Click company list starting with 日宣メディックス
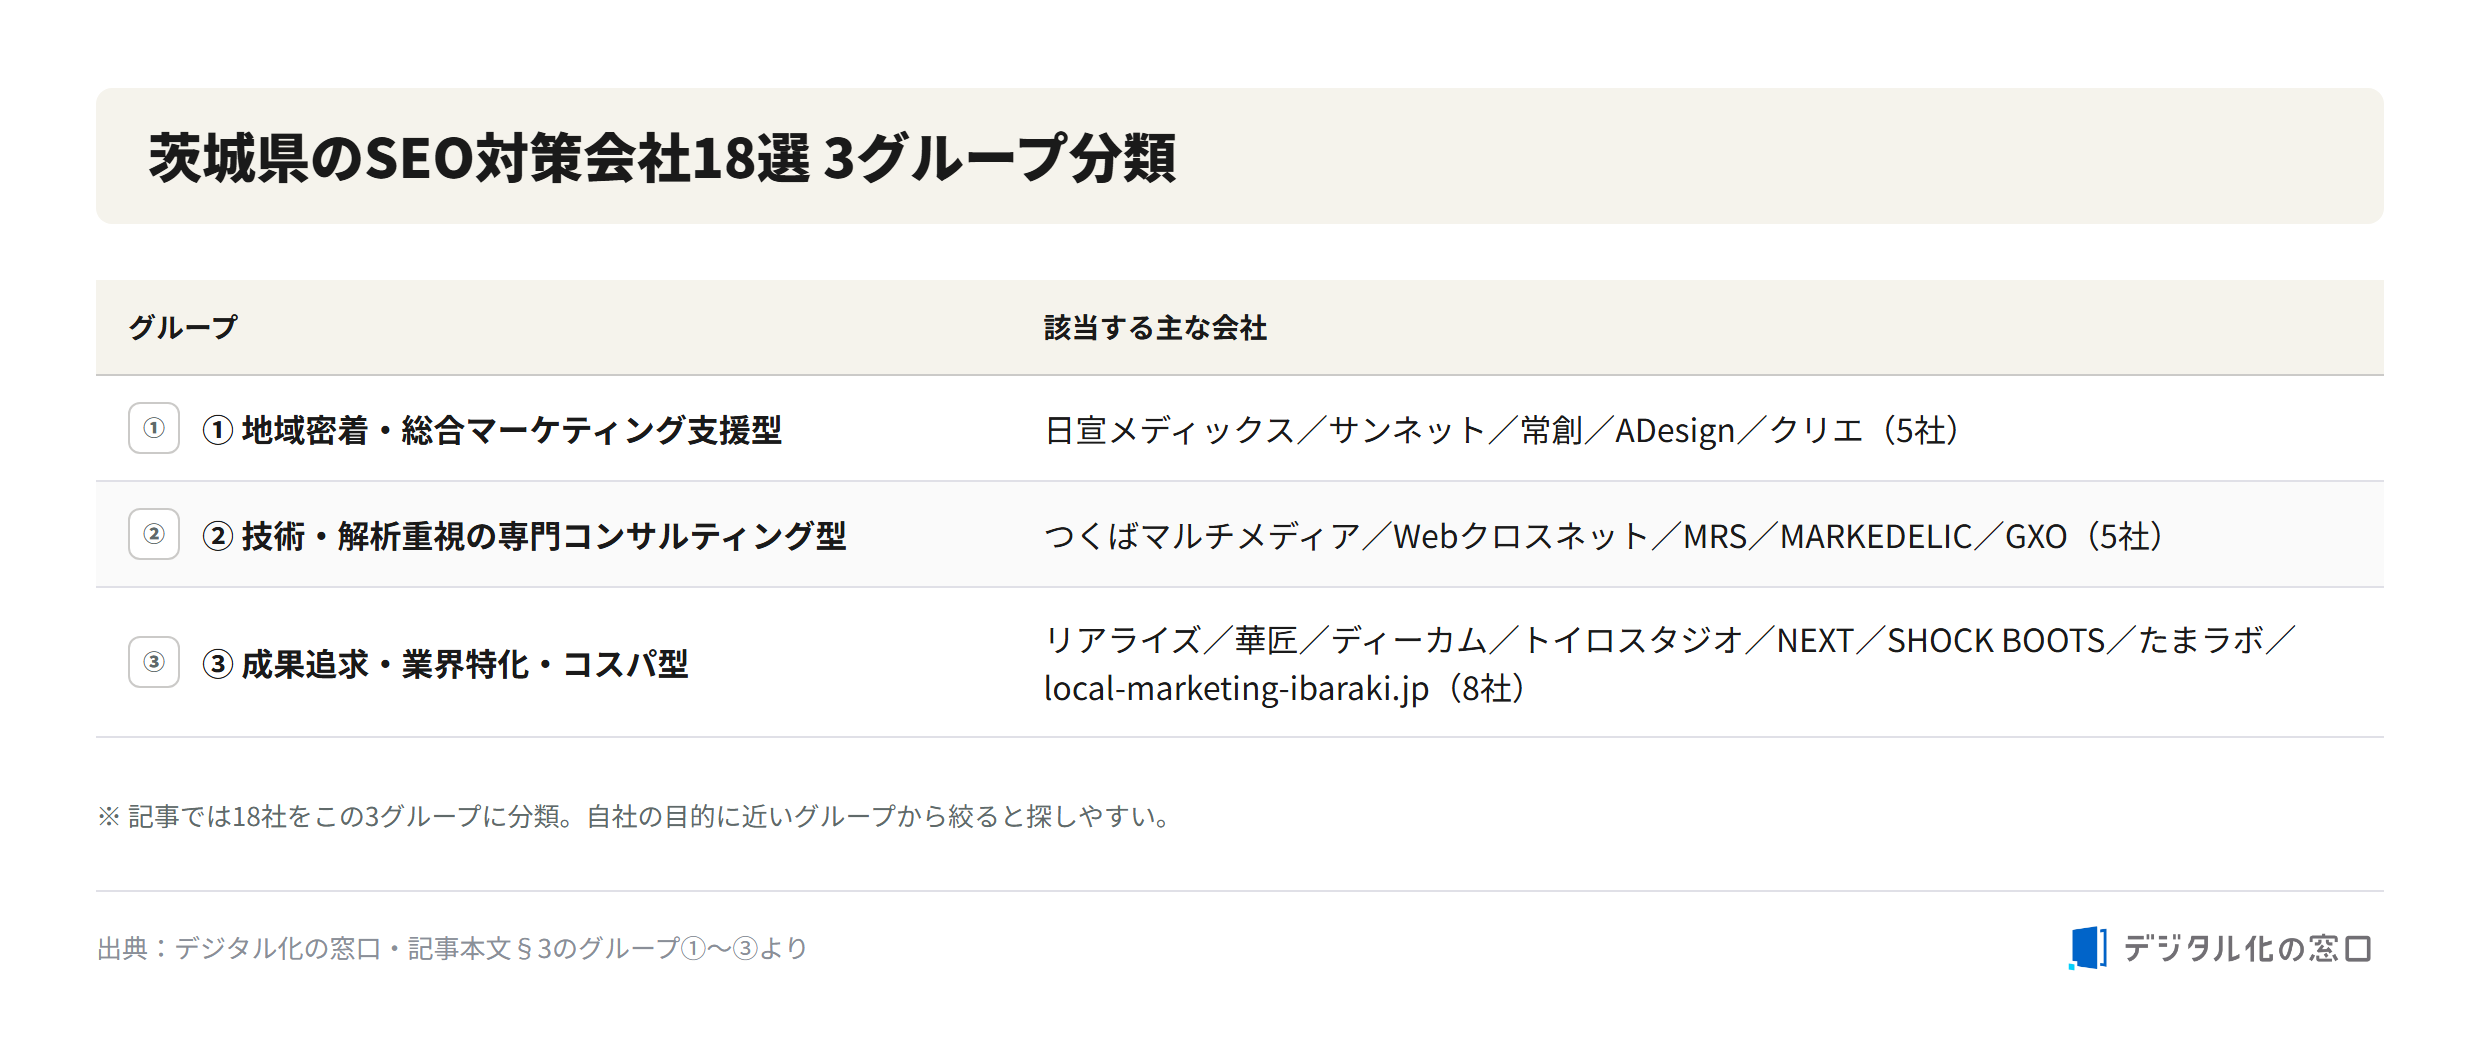Viewport: 2480px width, 1064px height. point(1504,430)
